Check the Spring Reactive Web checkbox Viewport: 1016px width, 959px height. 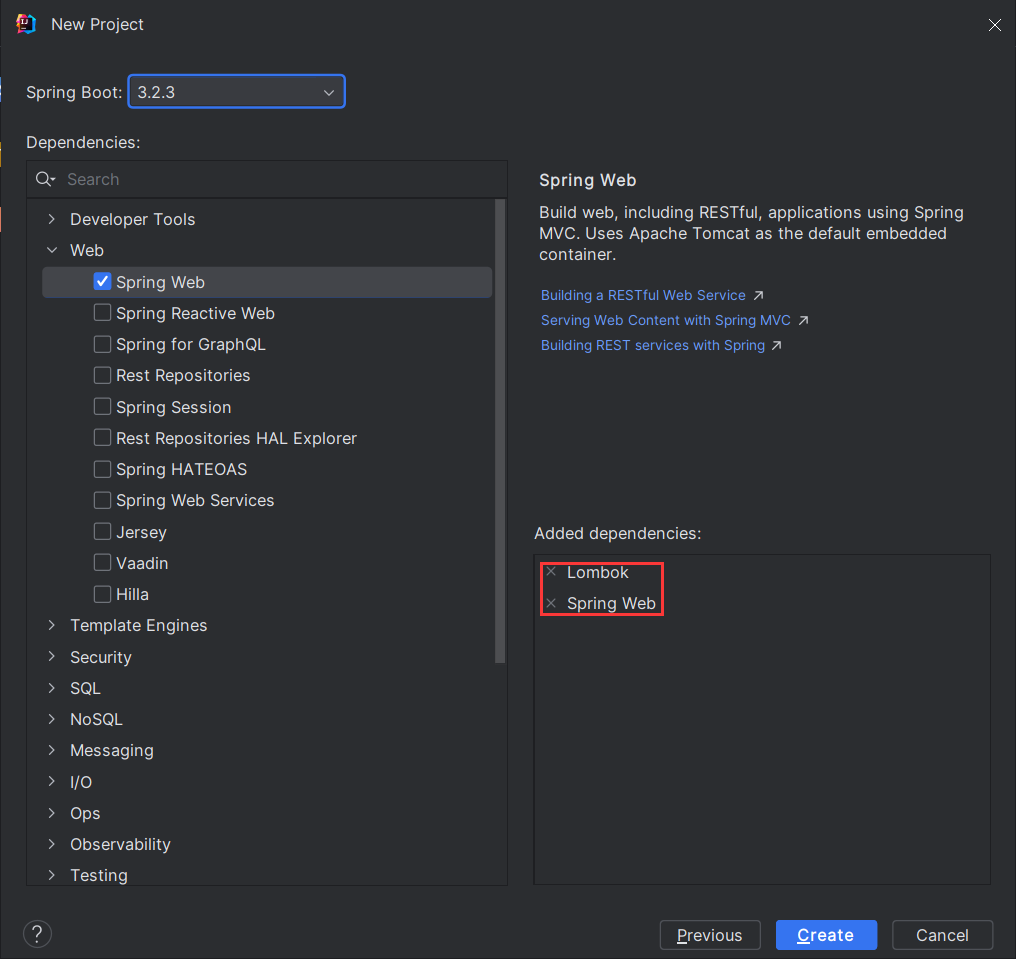[x=102, y=313]
